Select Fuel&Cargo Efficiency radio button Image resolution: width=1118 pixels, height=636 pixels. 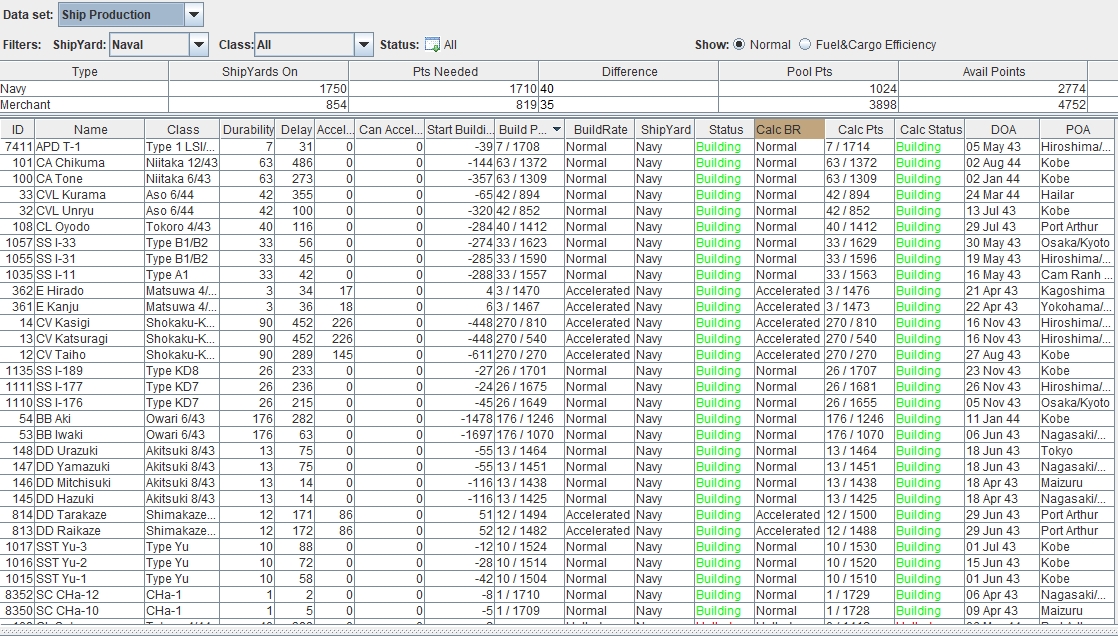pos(806,45)
